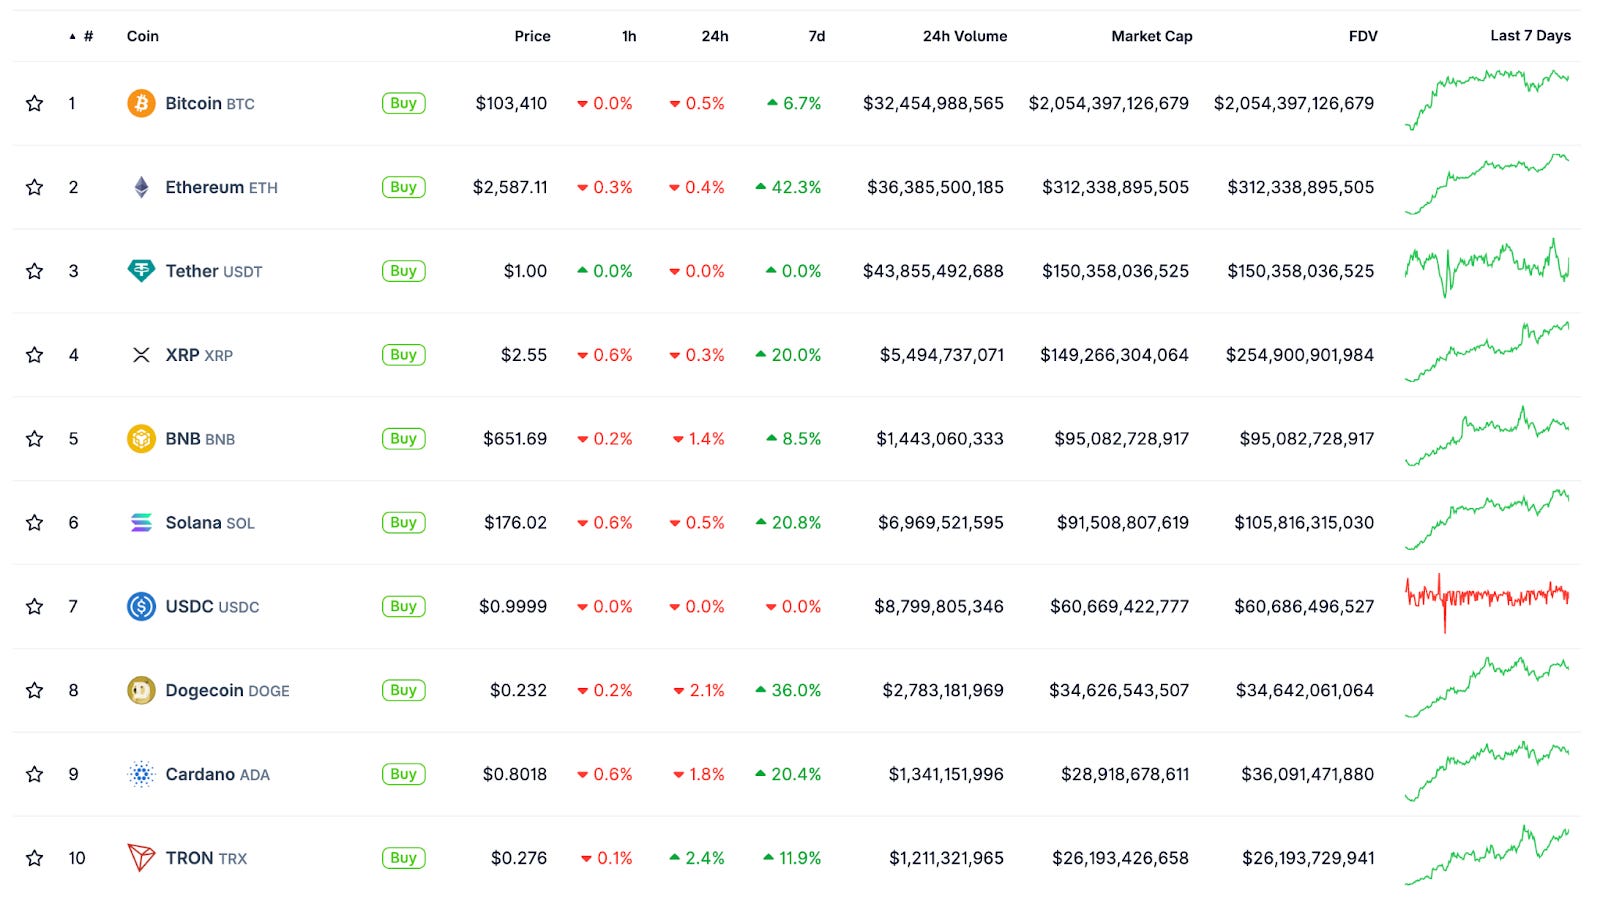Sort by 24h Volume column
Image resolution: width=1600 pixels, height=898 pixels.
point(965,36)
